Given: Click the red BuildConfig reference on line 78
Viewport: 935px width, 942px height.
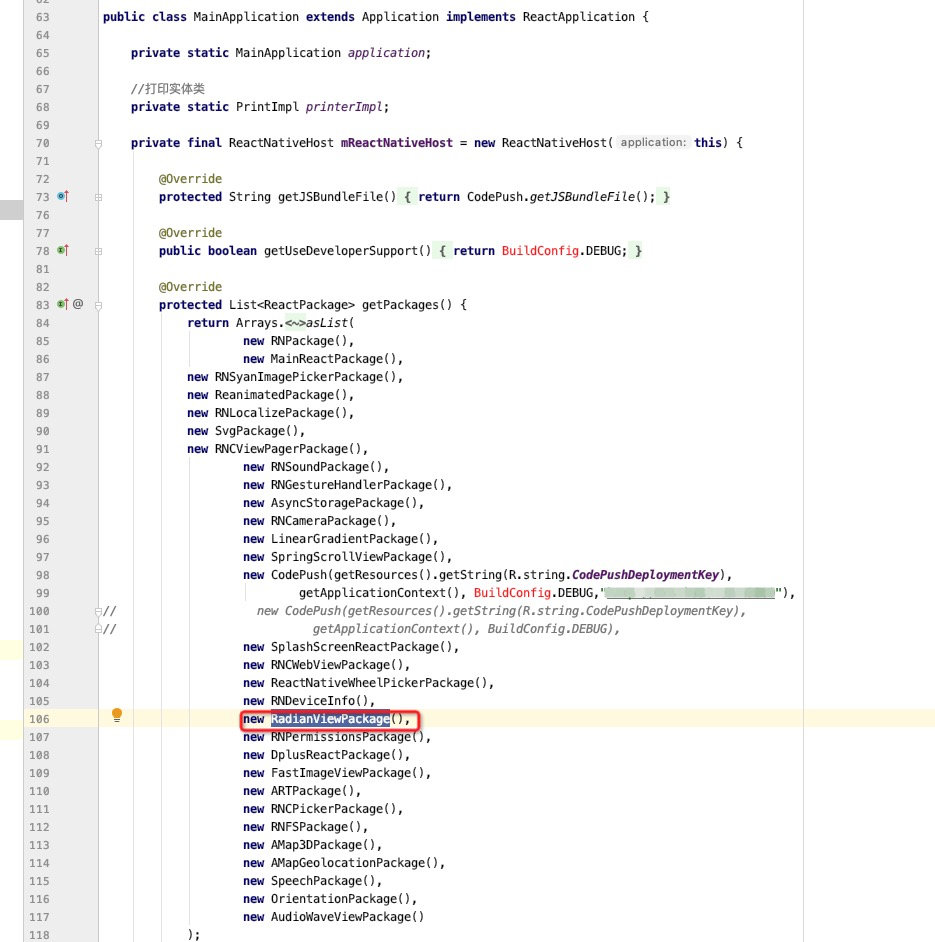Looking at the screenshot, I should pyautogui.click(x=540, y=251).
